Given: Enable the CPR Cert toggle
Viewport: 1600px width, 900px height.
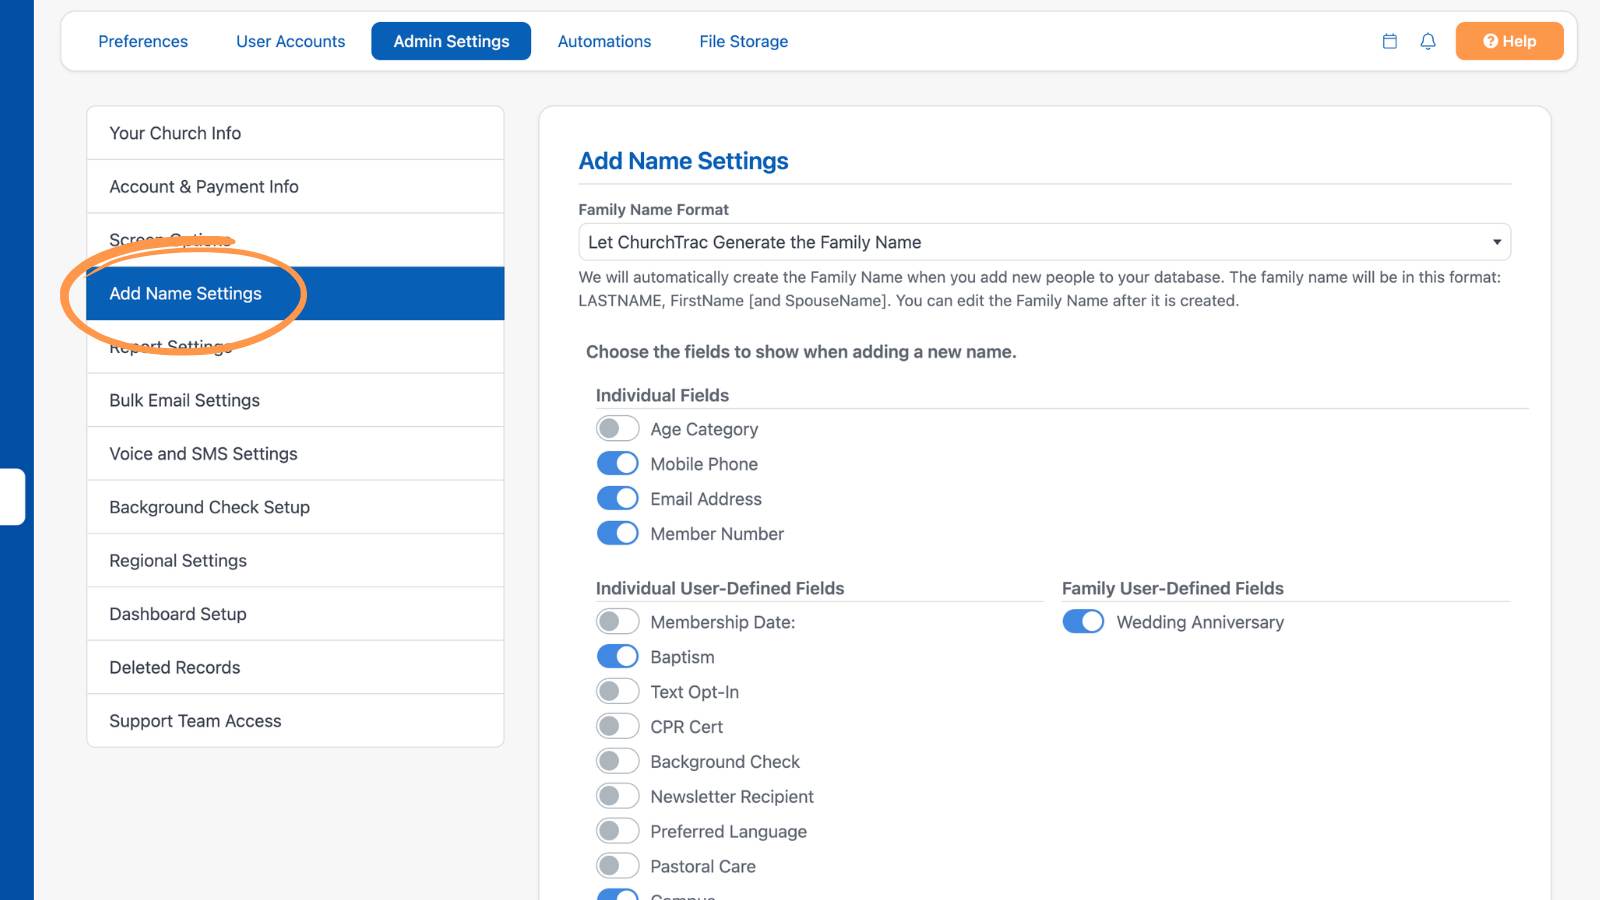Looking at the screenshot, I should [x=617, y=727].
